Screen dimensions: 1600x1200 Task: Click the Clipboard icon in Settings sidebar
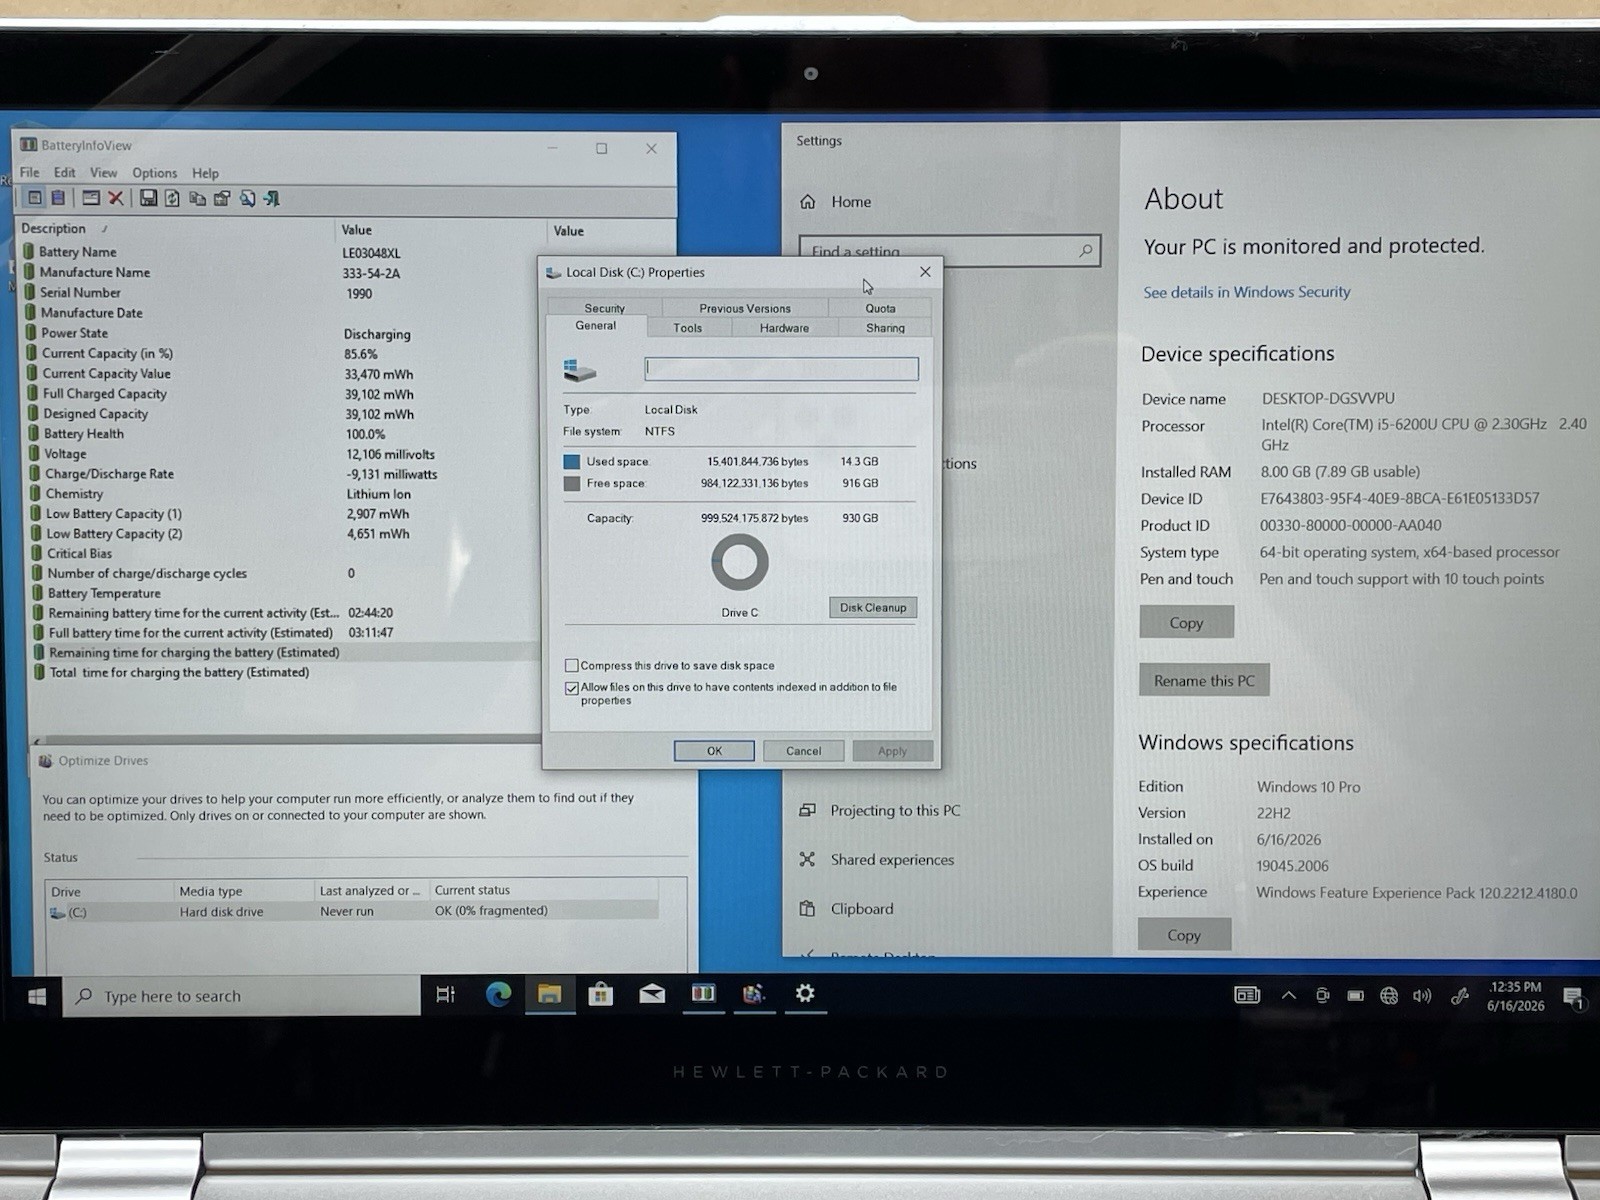tap(807, 908)
